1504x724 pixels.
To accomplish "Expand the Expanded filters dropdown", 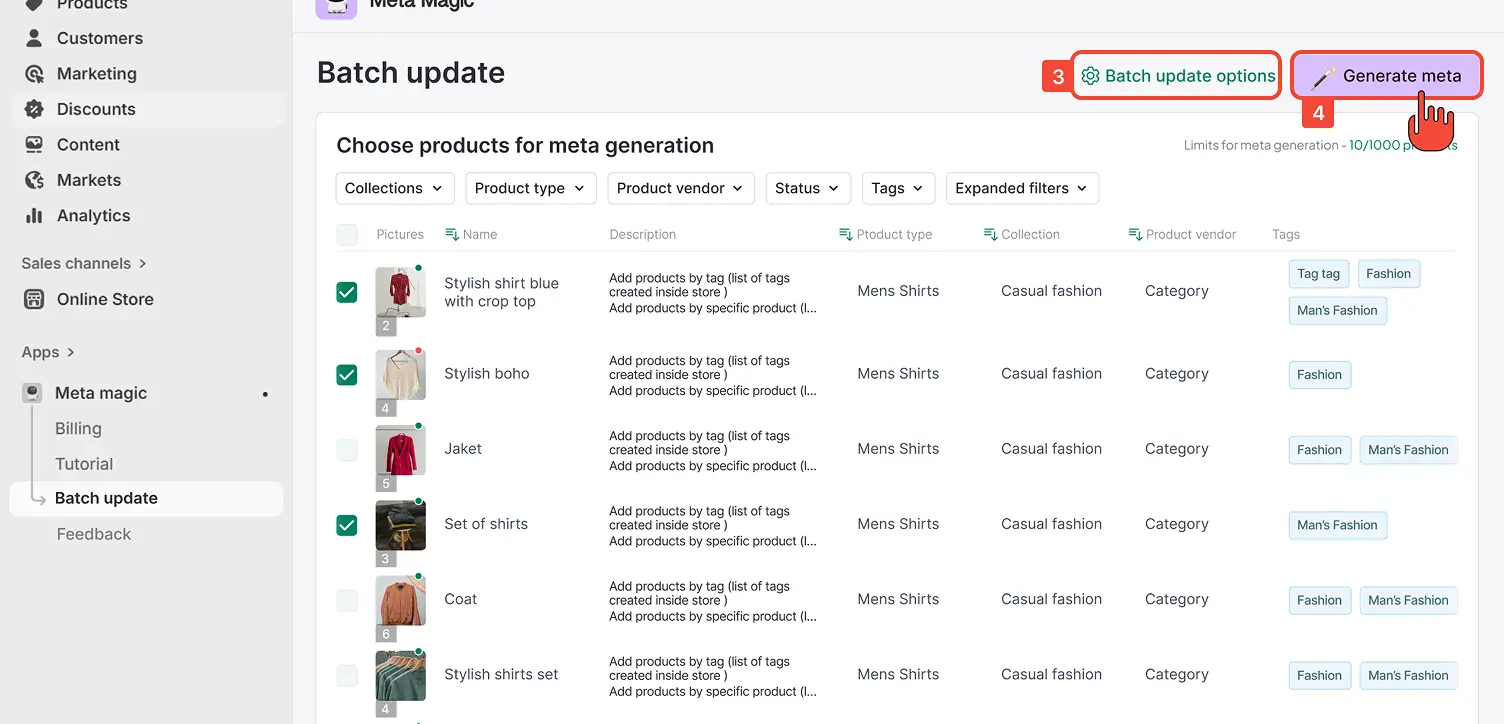I will (1022, 188).
